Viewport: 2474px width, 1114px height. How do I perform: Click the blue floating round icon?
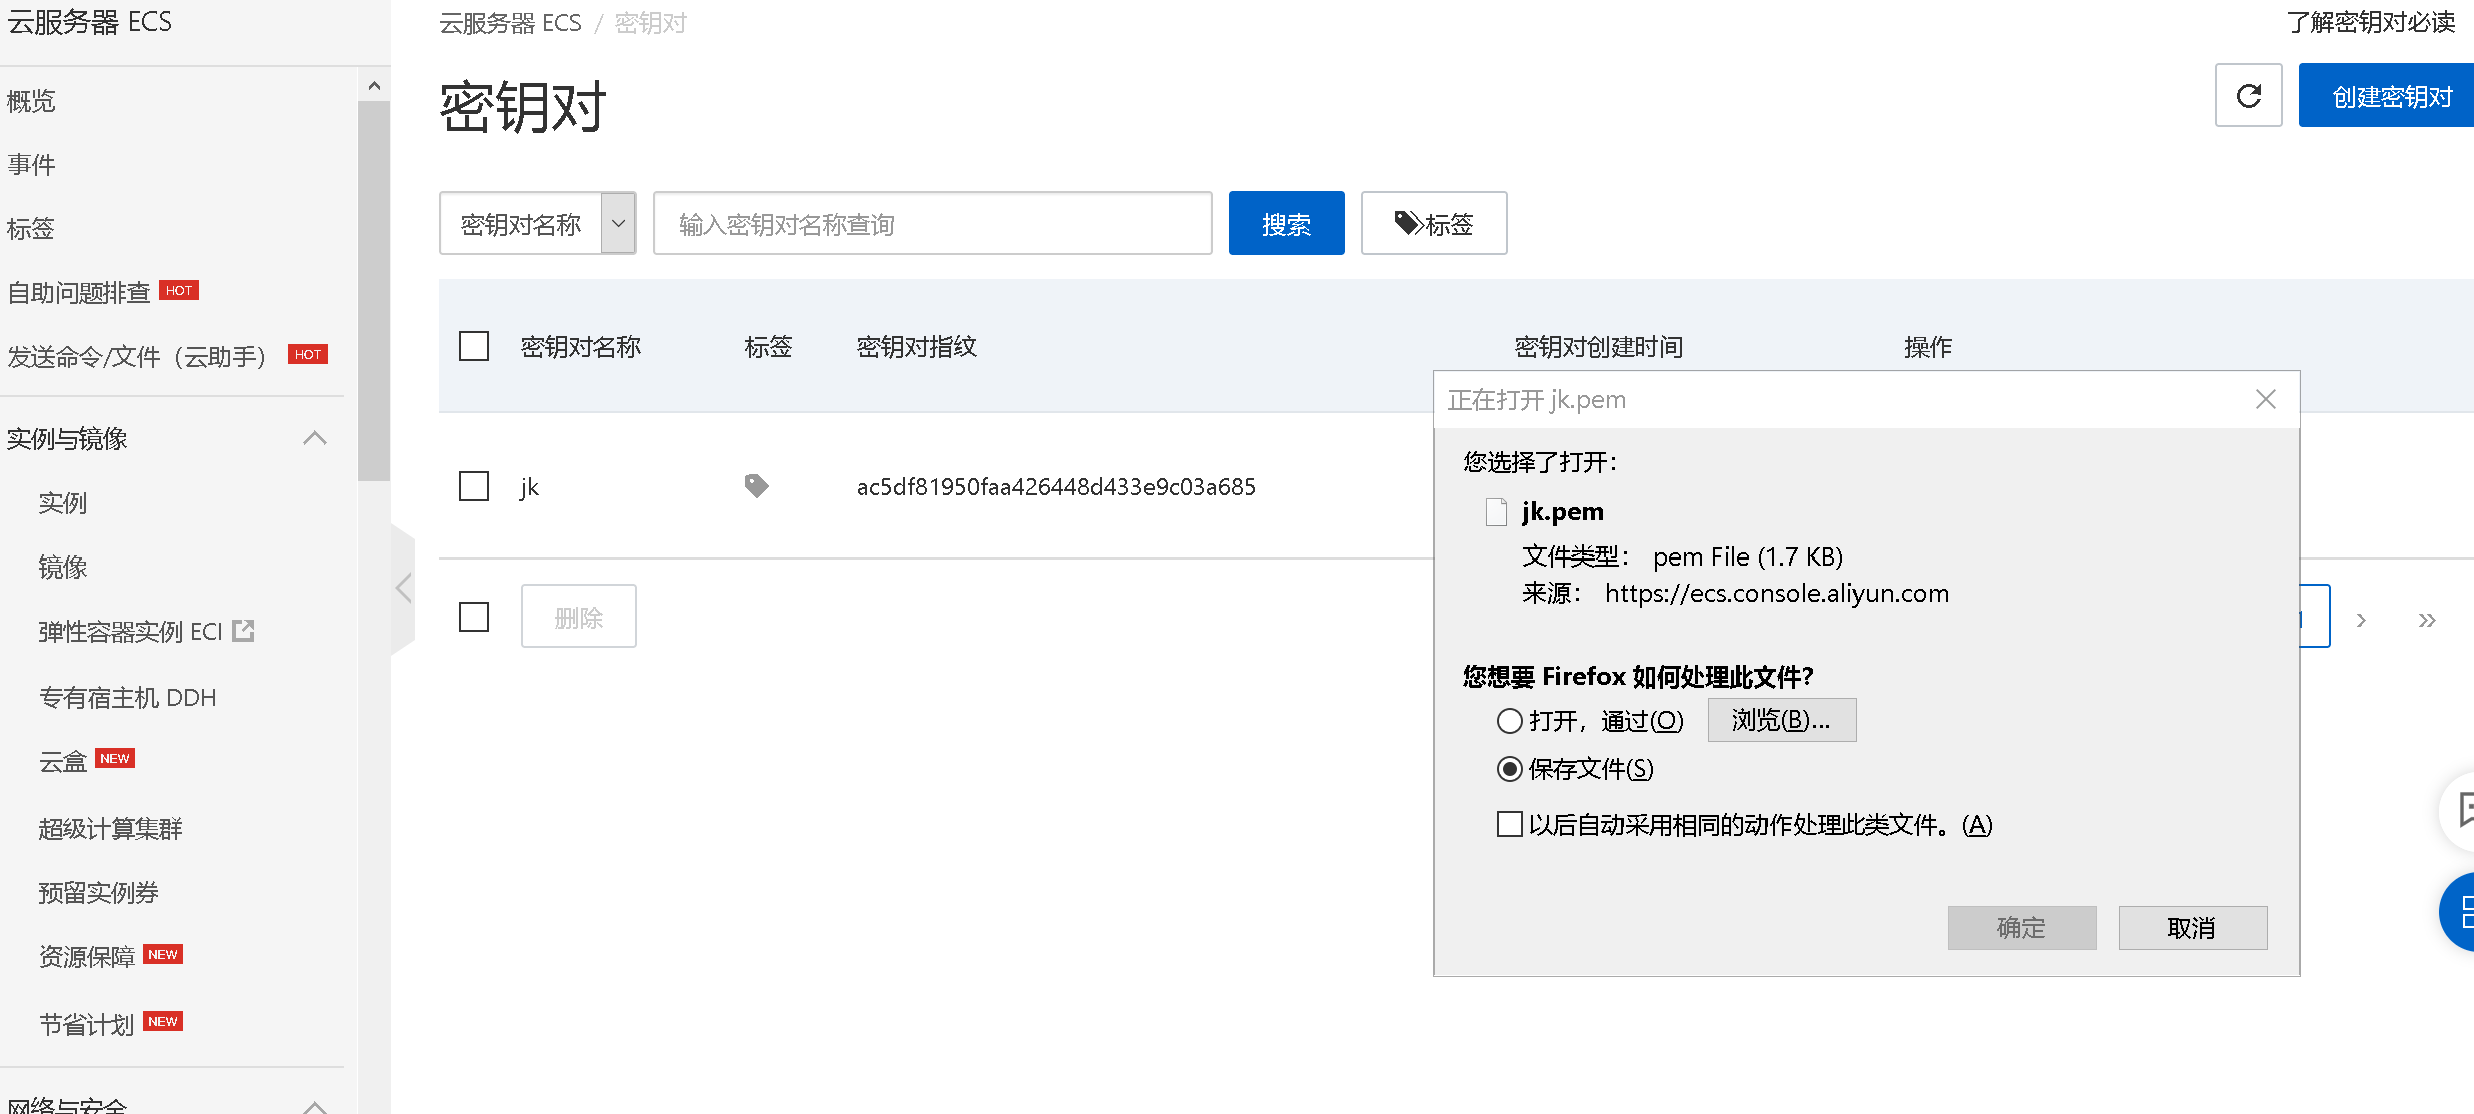[x=2458, y=912]
